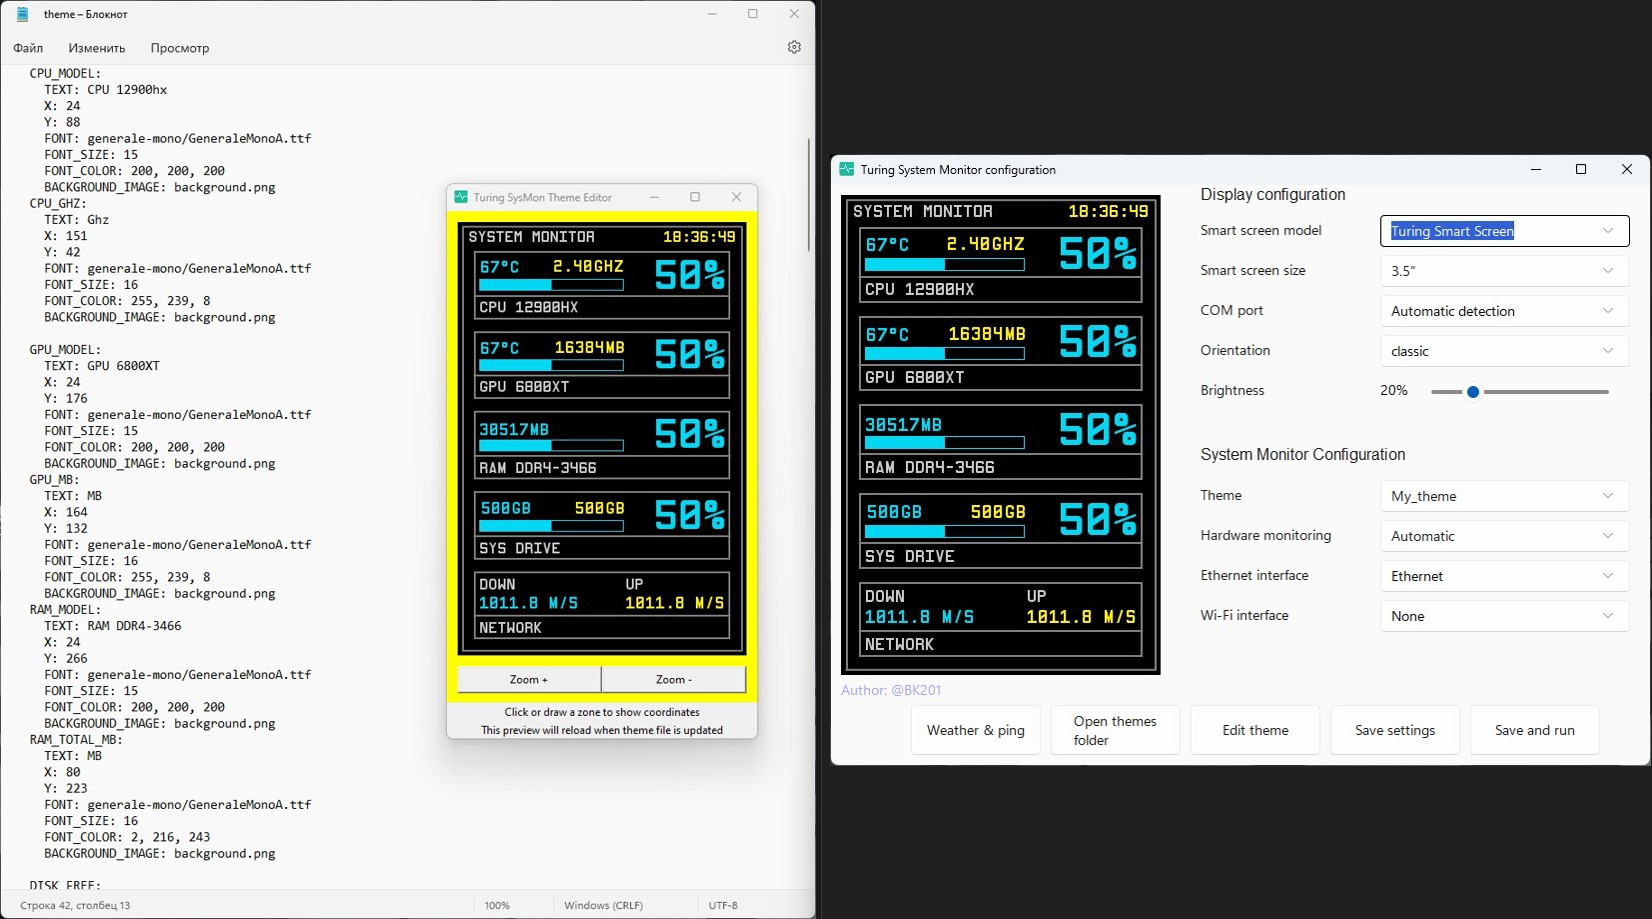This screenshot has height=919, width=1652.
Task: Click the Notepad app icon in title bar
Action: 22,14
